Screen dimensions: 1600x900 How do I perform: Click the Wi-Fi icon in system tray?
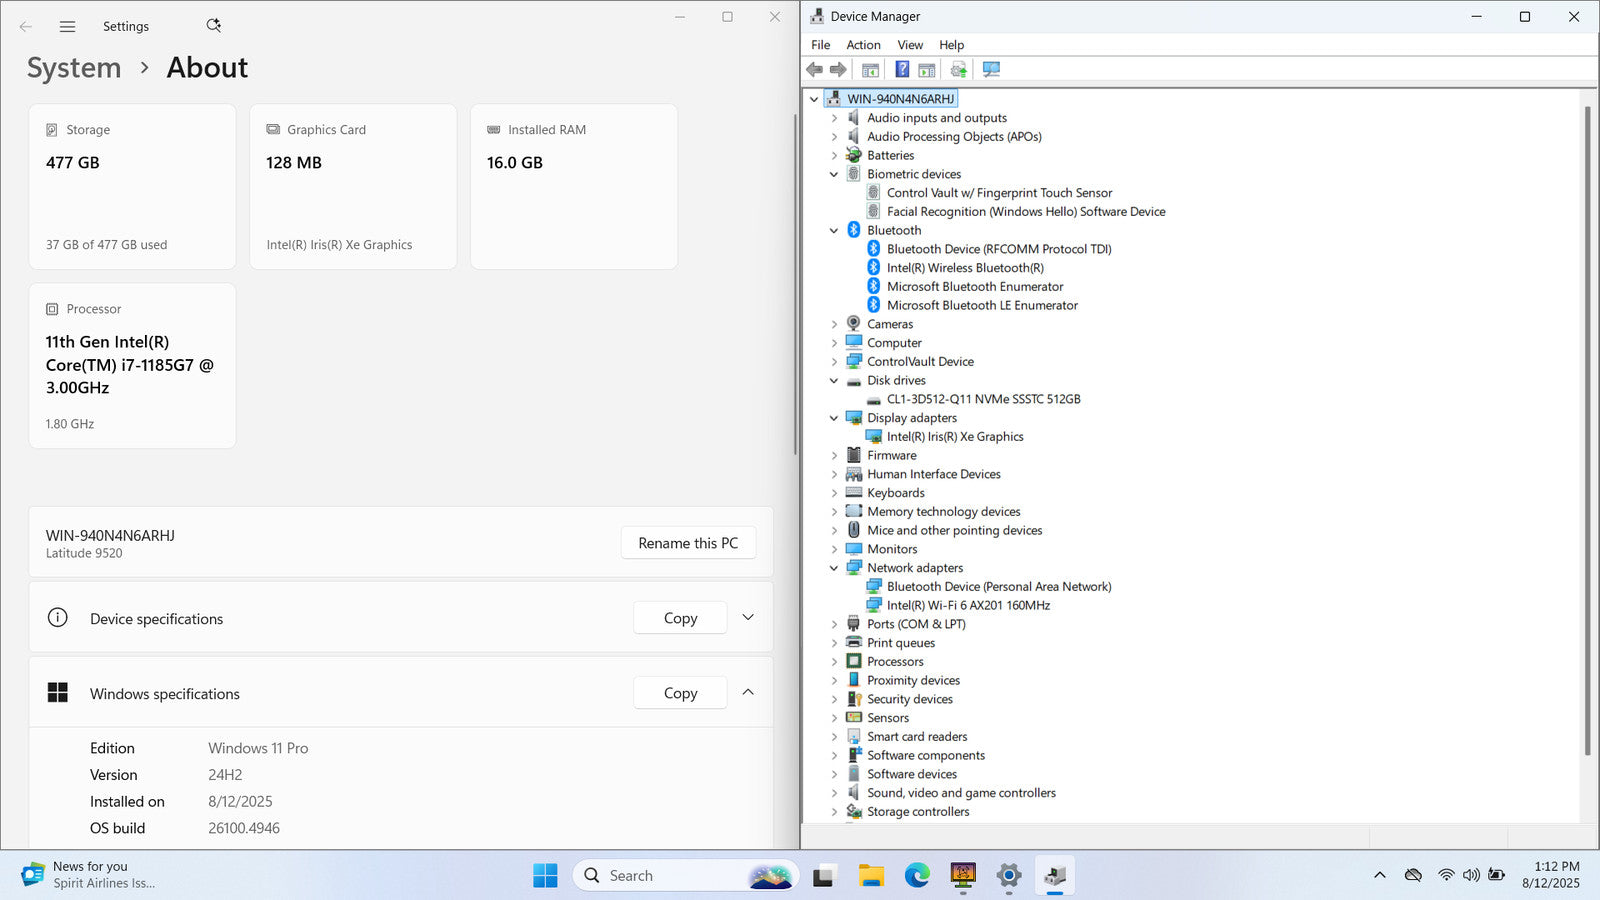click(x=1446, y=875)
